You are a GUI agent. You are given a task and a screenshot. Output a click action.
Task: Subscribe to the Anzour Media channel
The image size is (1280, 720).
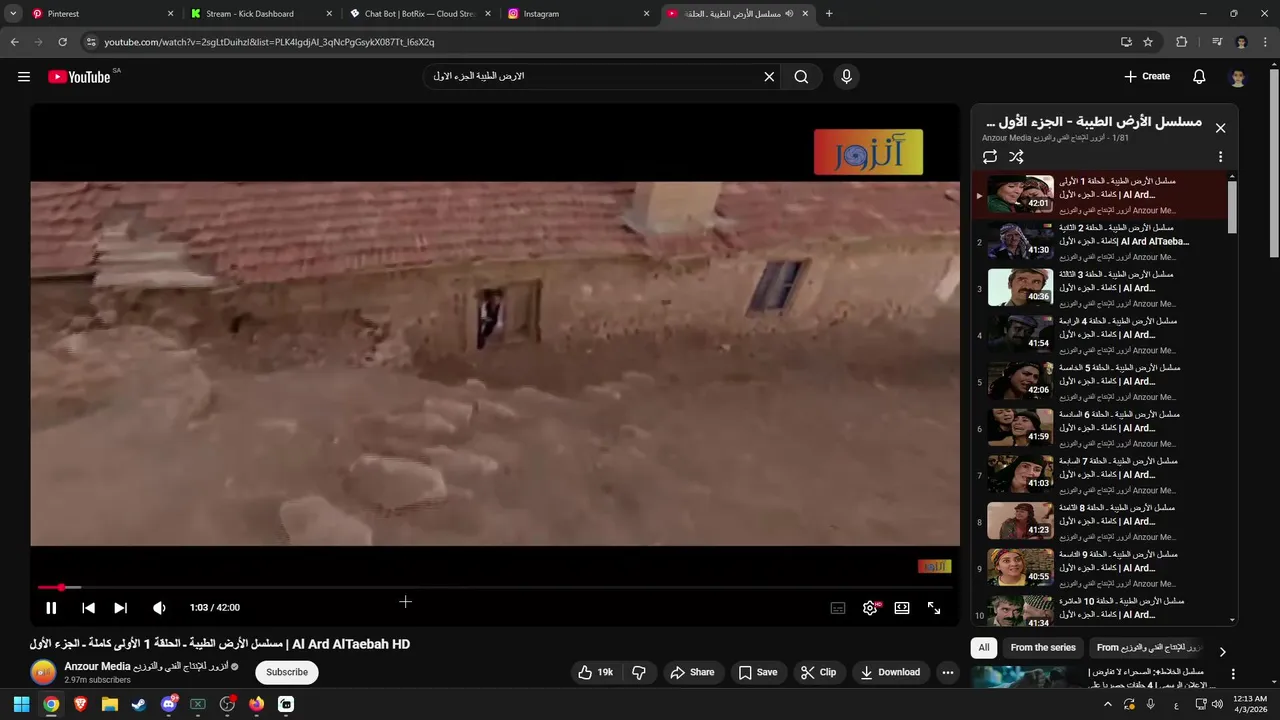(287, 672)
